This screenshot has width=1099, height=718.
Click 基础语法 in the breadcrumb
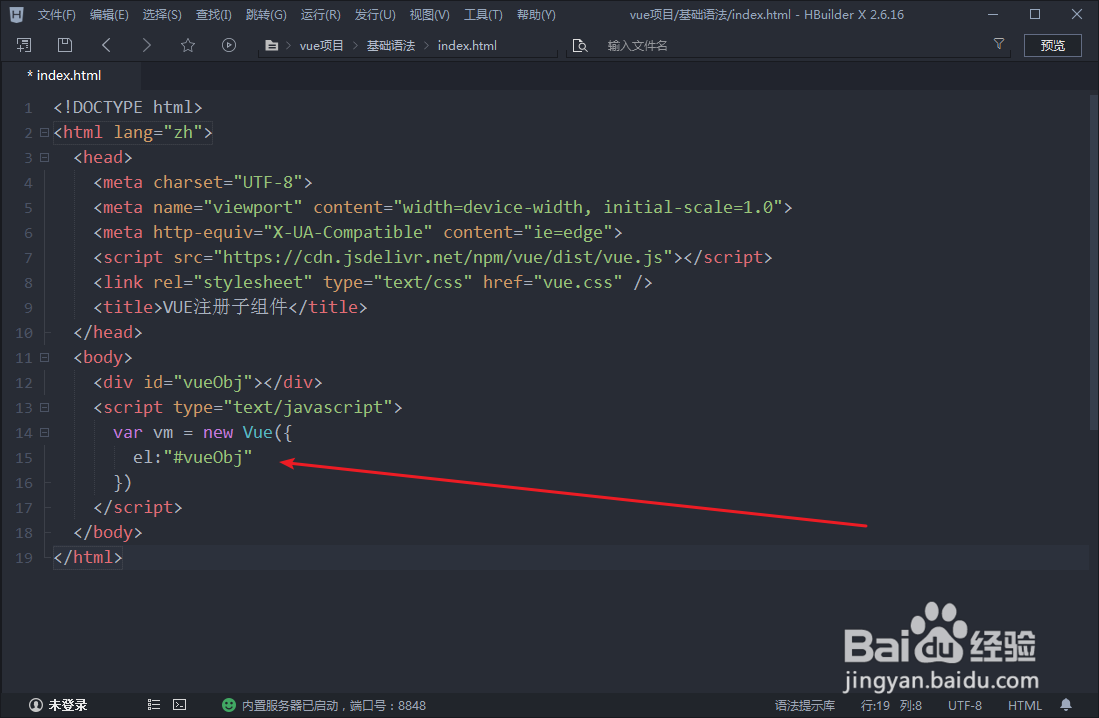pyautogui.click(x=390, y=46)
